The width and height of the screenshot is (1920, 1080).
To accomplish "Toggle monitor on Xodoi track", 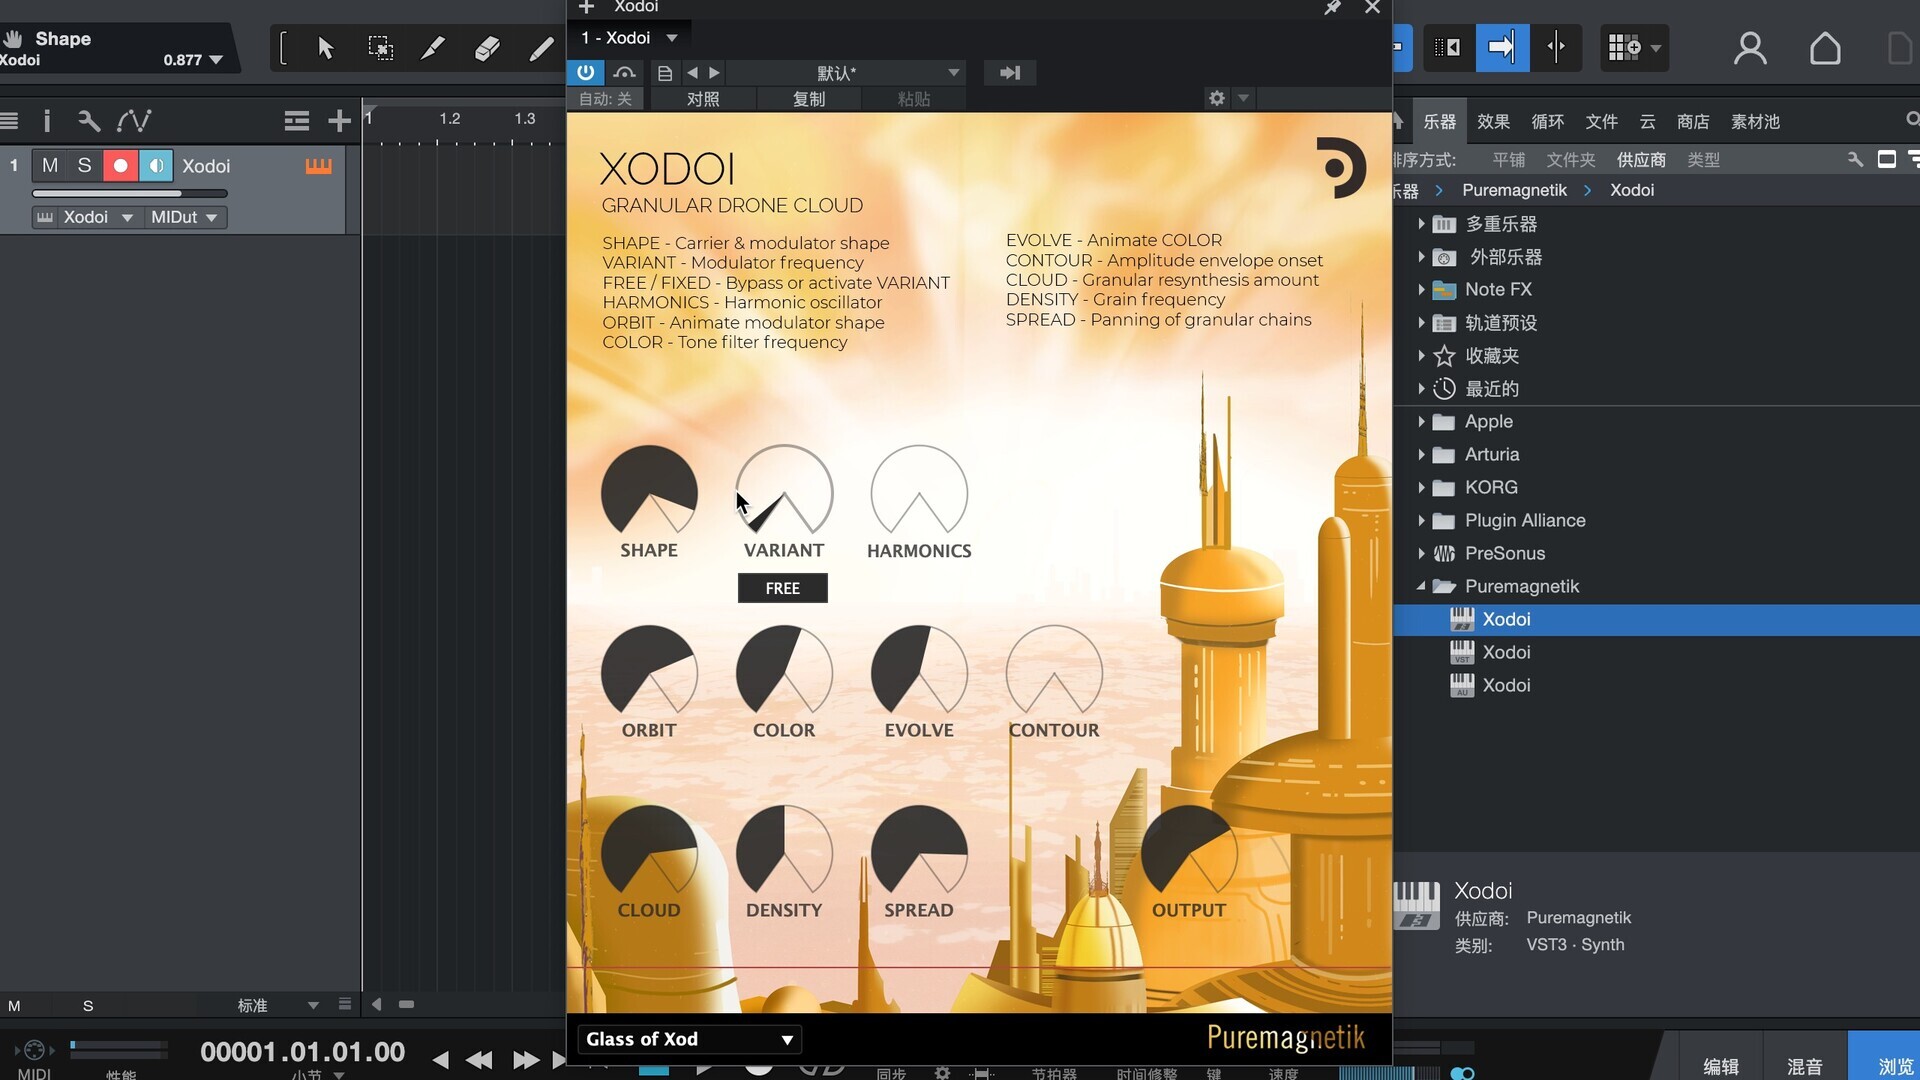I will click(x=155, y=165).
